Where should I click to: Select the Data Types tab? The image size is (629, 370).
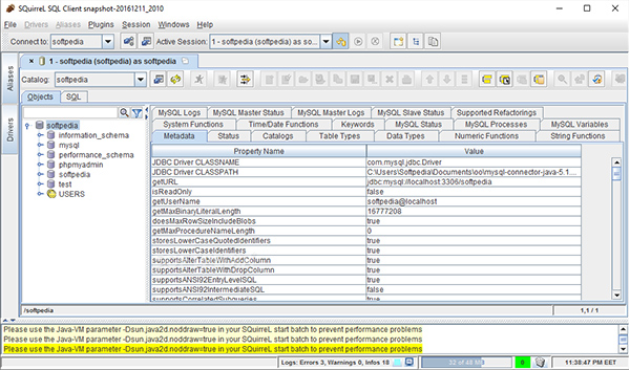(x=405, y=136)
